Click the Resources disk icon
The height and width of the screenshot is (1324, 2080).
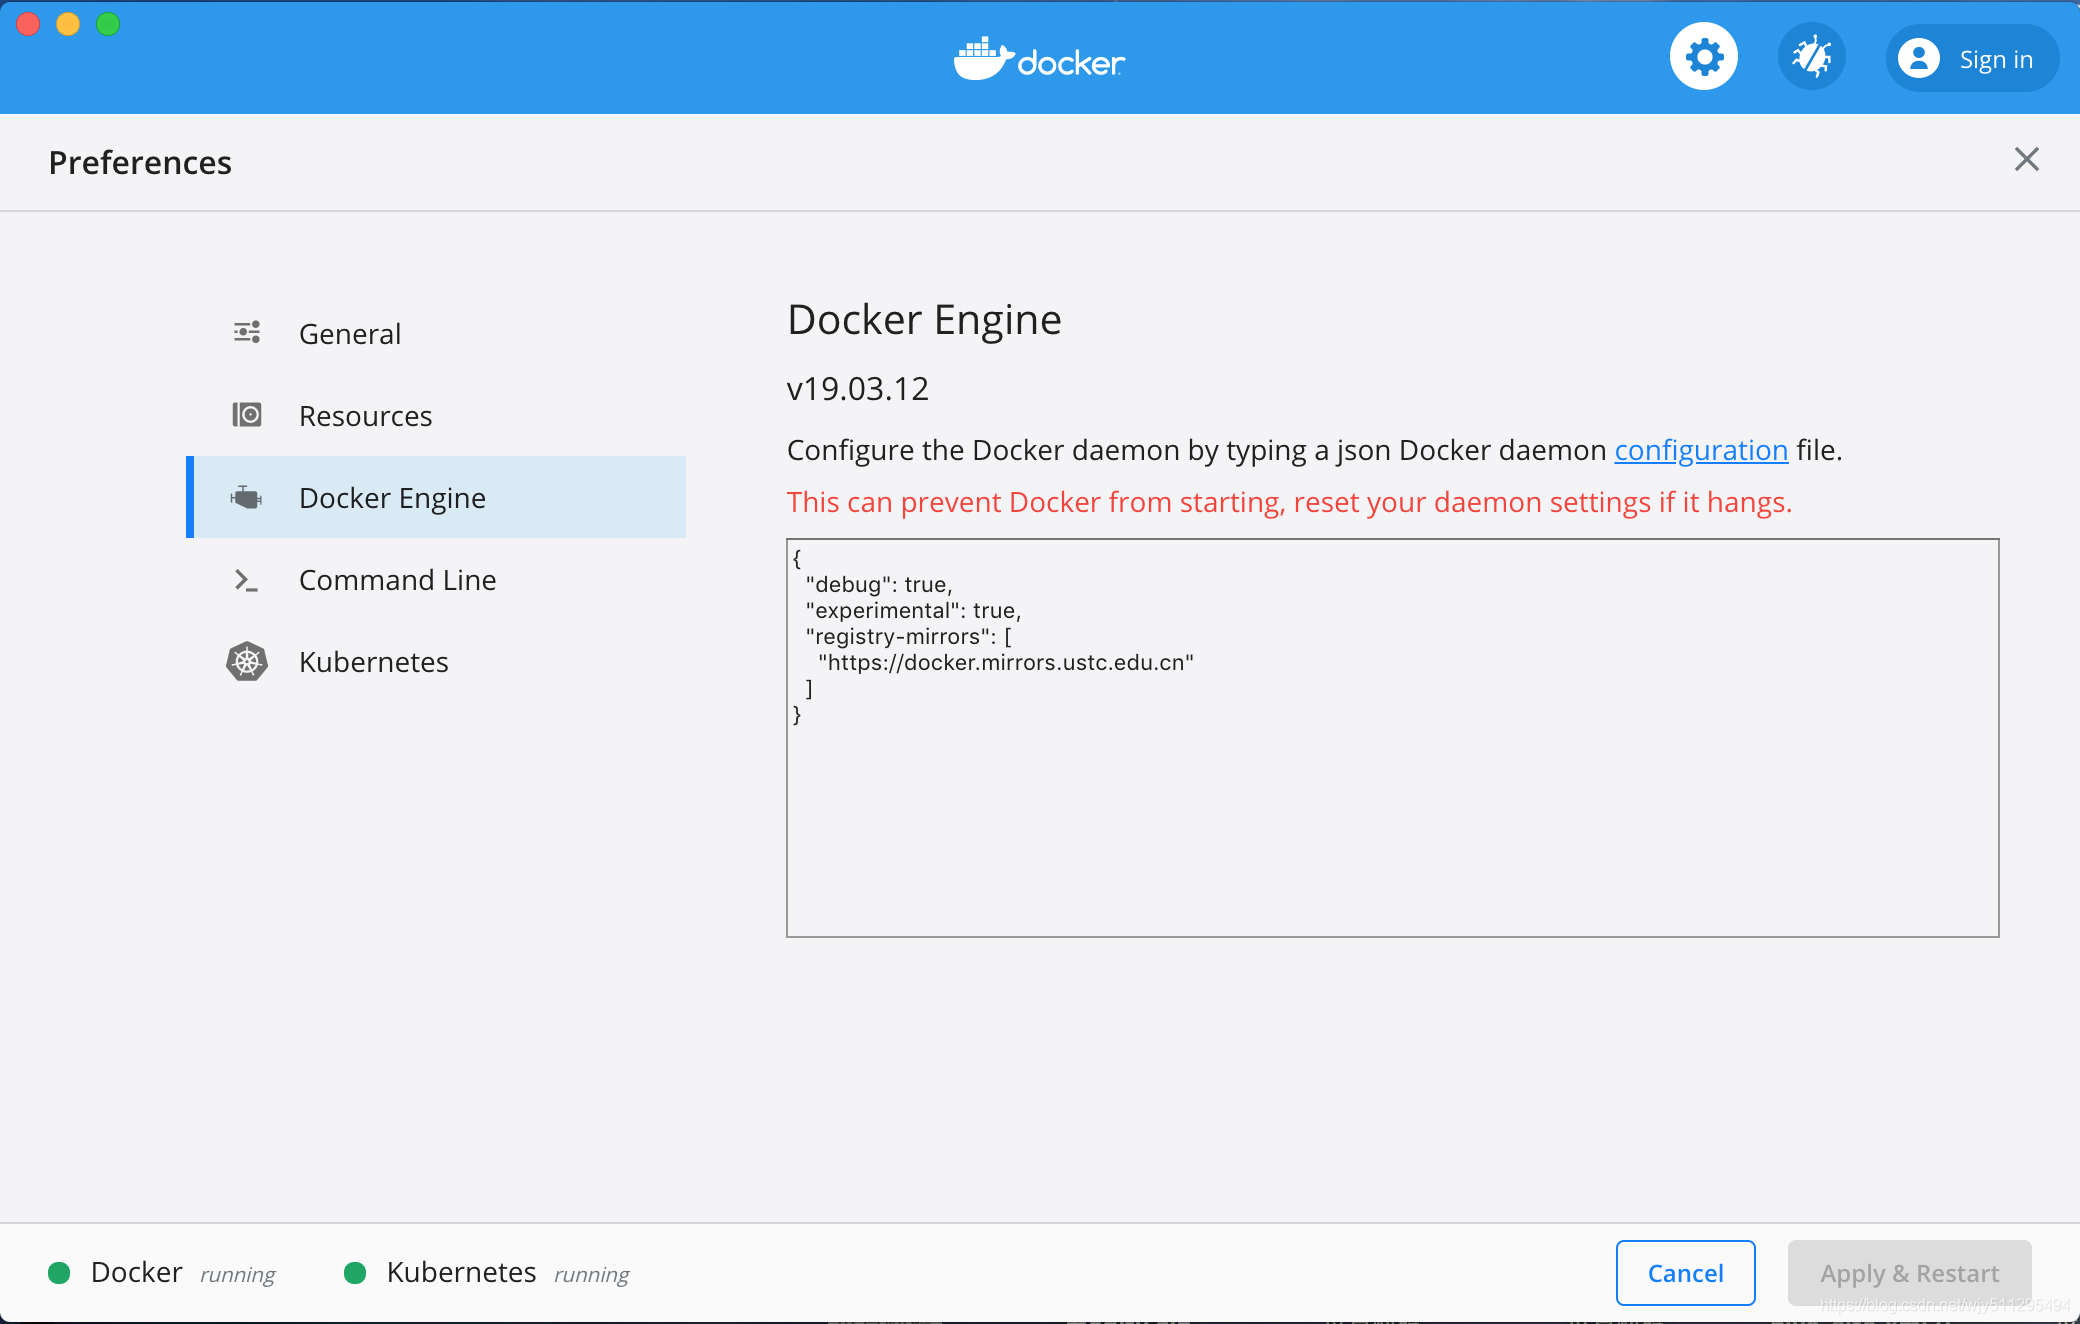coord(247,415)
